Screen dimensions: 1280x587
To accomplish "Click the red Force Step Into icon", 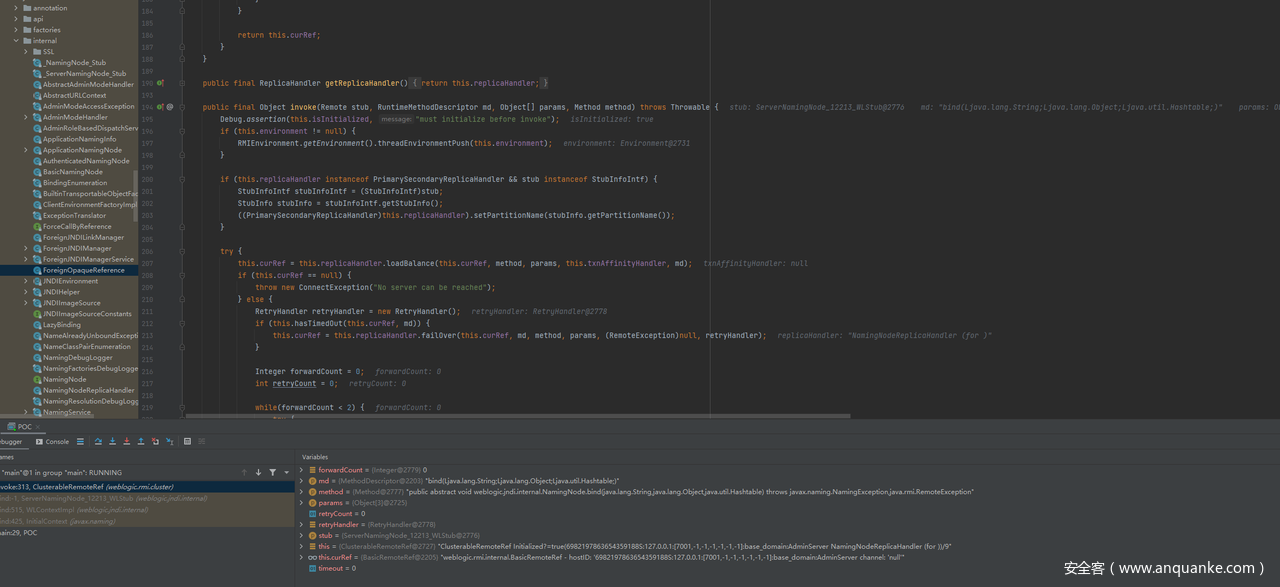I will pyautogui.click(x=126, y=441).
